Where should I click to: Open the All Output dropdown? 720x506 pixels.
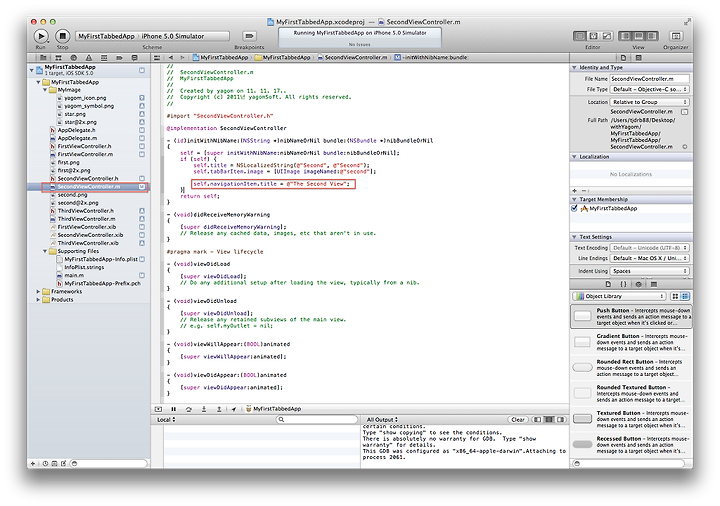coord(382,420)
